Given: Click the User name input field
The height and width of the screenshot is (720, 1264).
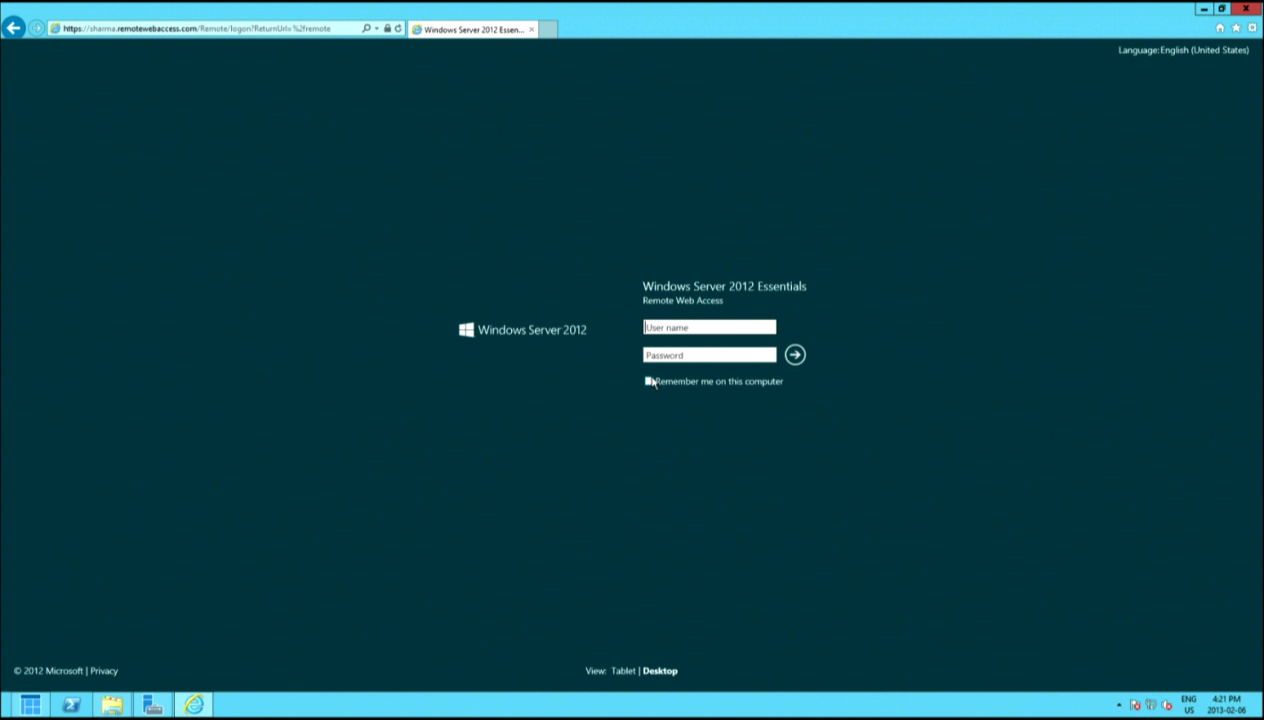Looking at the screenshot, I should (x=709, y=327).
